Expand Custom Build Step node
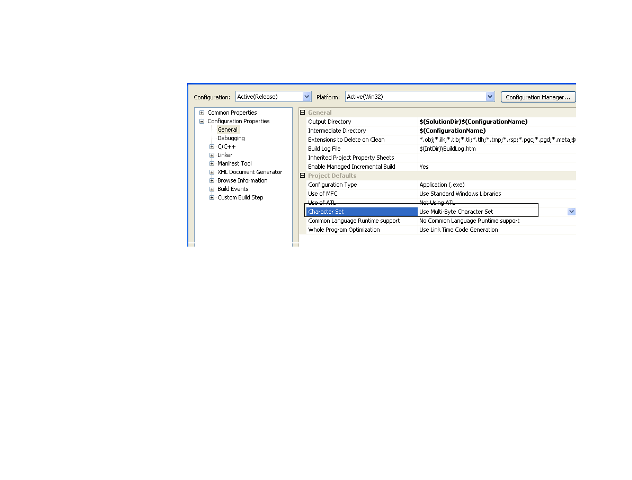 [212, 197]
